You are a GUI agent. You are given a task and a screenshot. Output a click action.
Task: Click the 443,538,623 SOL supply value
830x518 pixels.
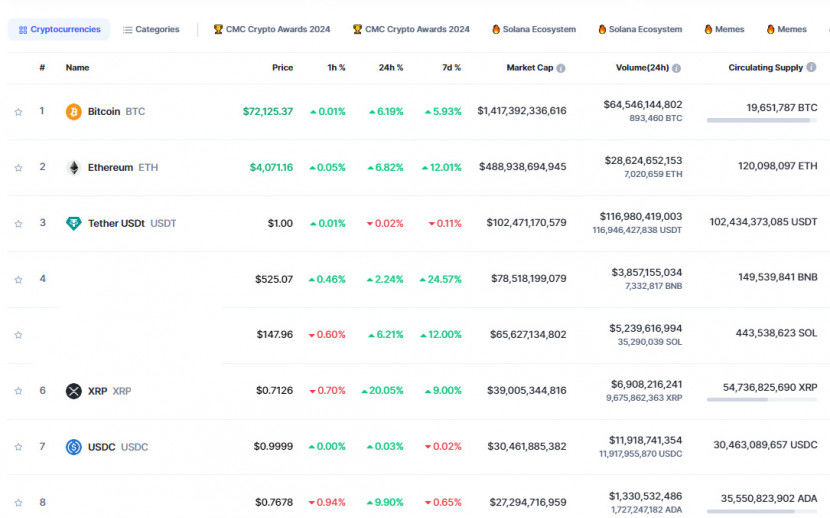tap(777, 333)
